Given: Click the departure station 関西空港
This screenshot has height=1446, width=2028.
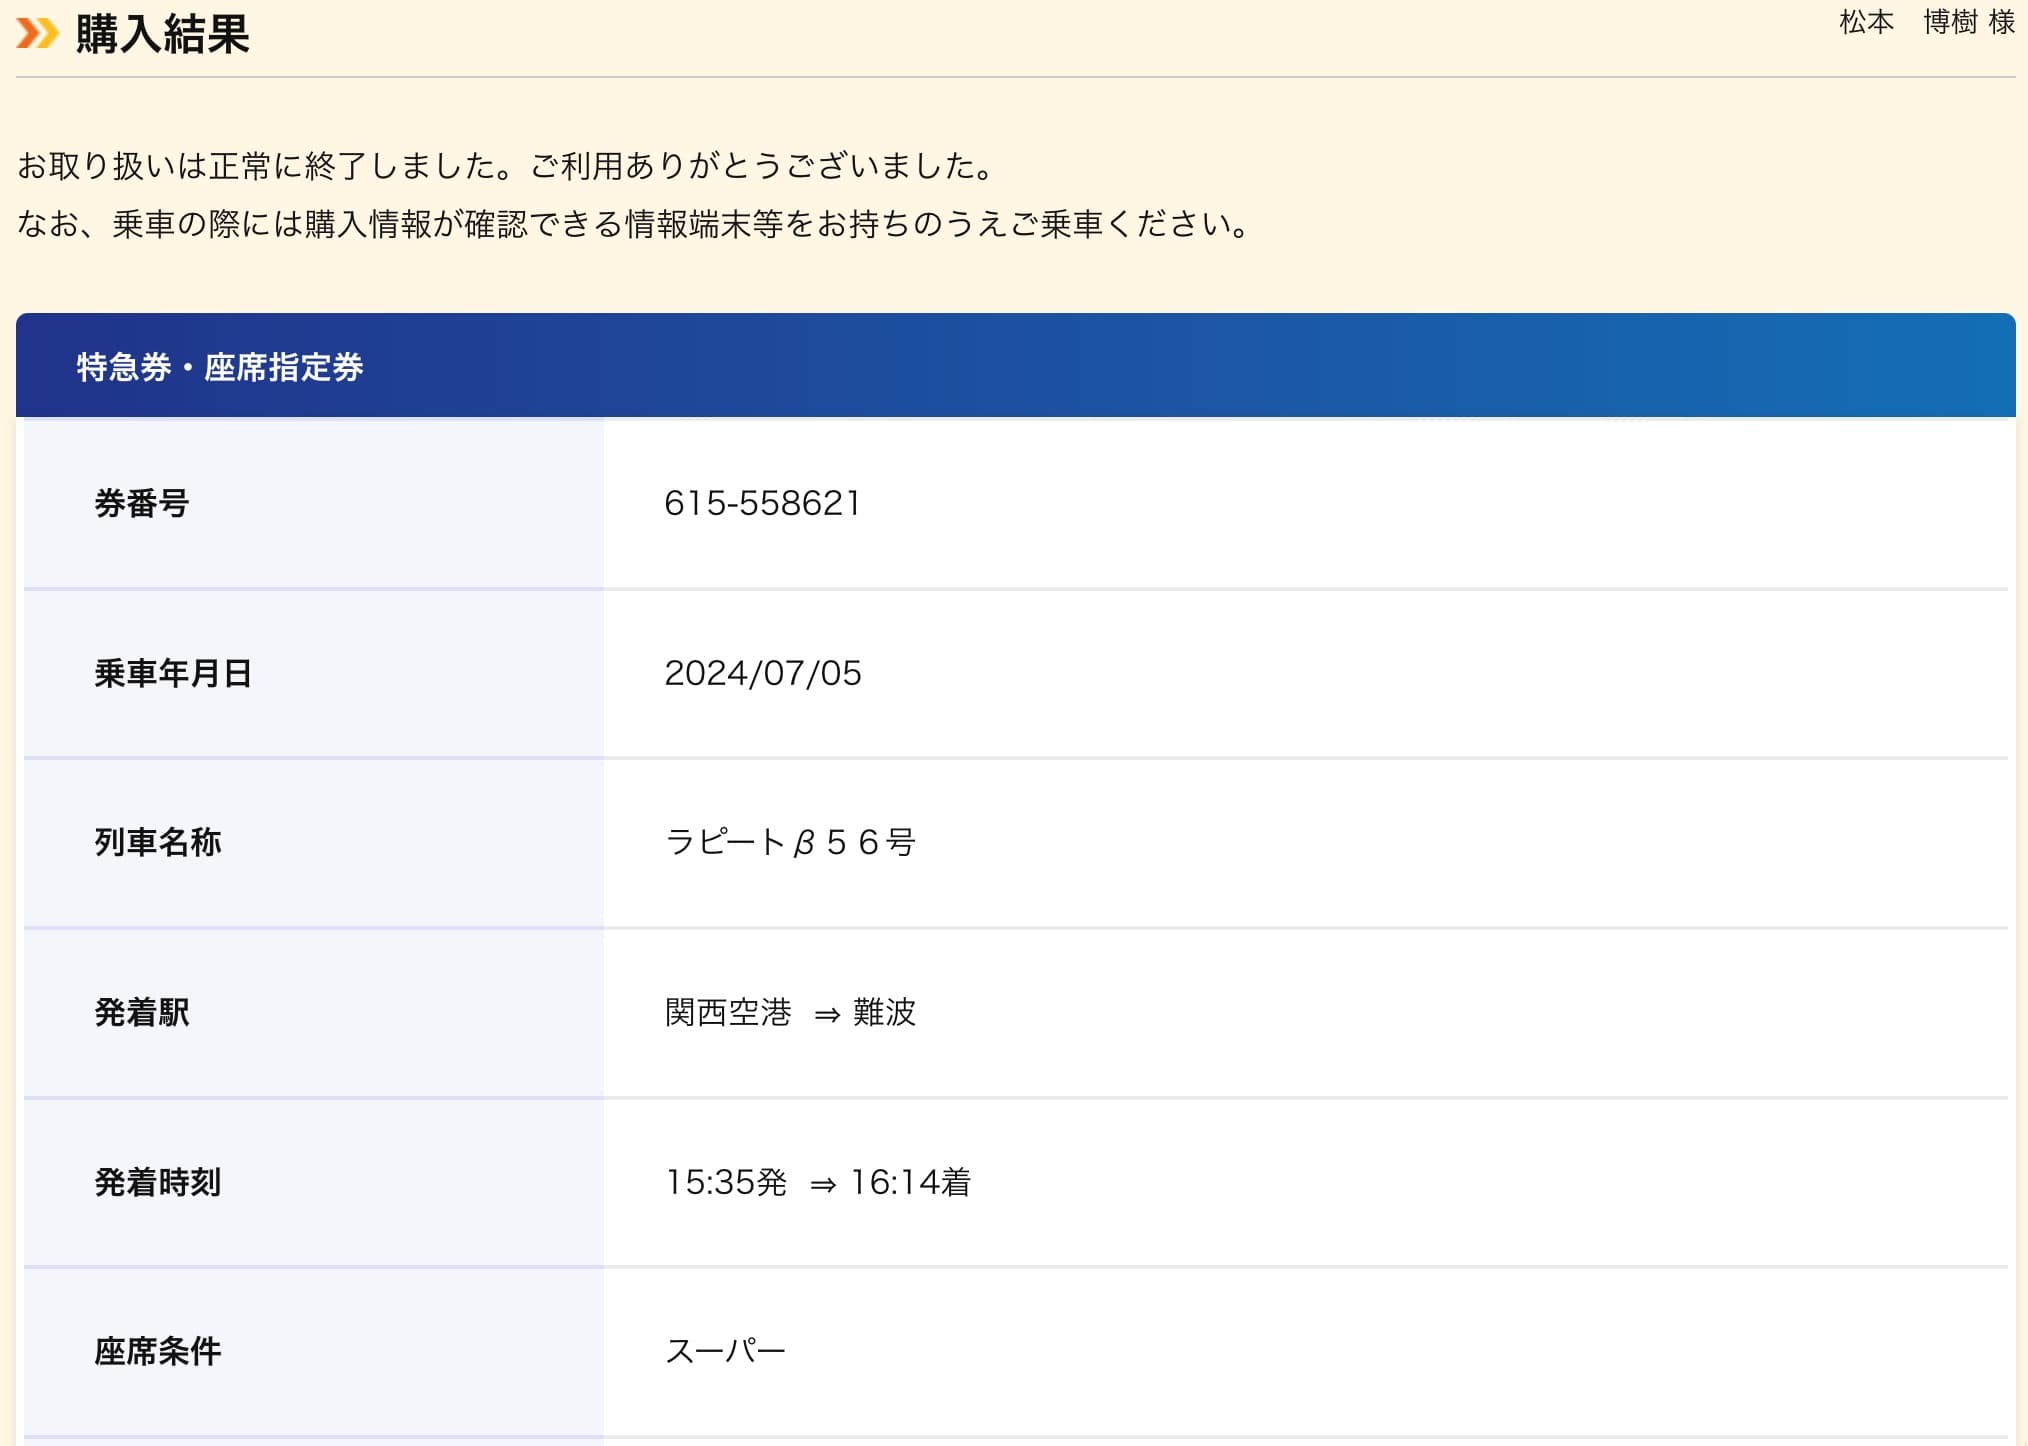Looking at the screenshot, I should click(x=728, y=1012).
